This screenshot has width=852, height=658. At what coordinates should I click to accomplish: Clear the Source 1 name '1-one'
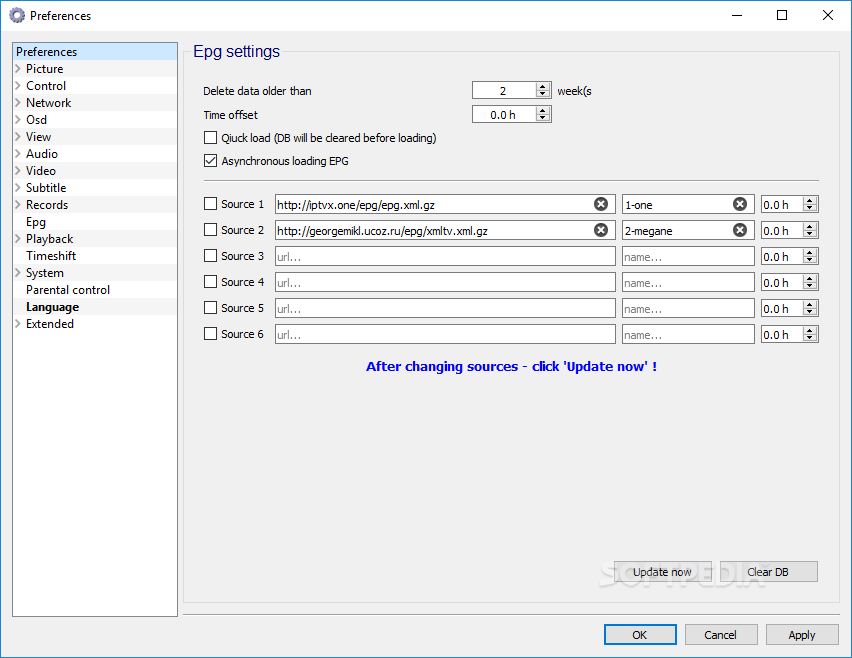(740, 204)
